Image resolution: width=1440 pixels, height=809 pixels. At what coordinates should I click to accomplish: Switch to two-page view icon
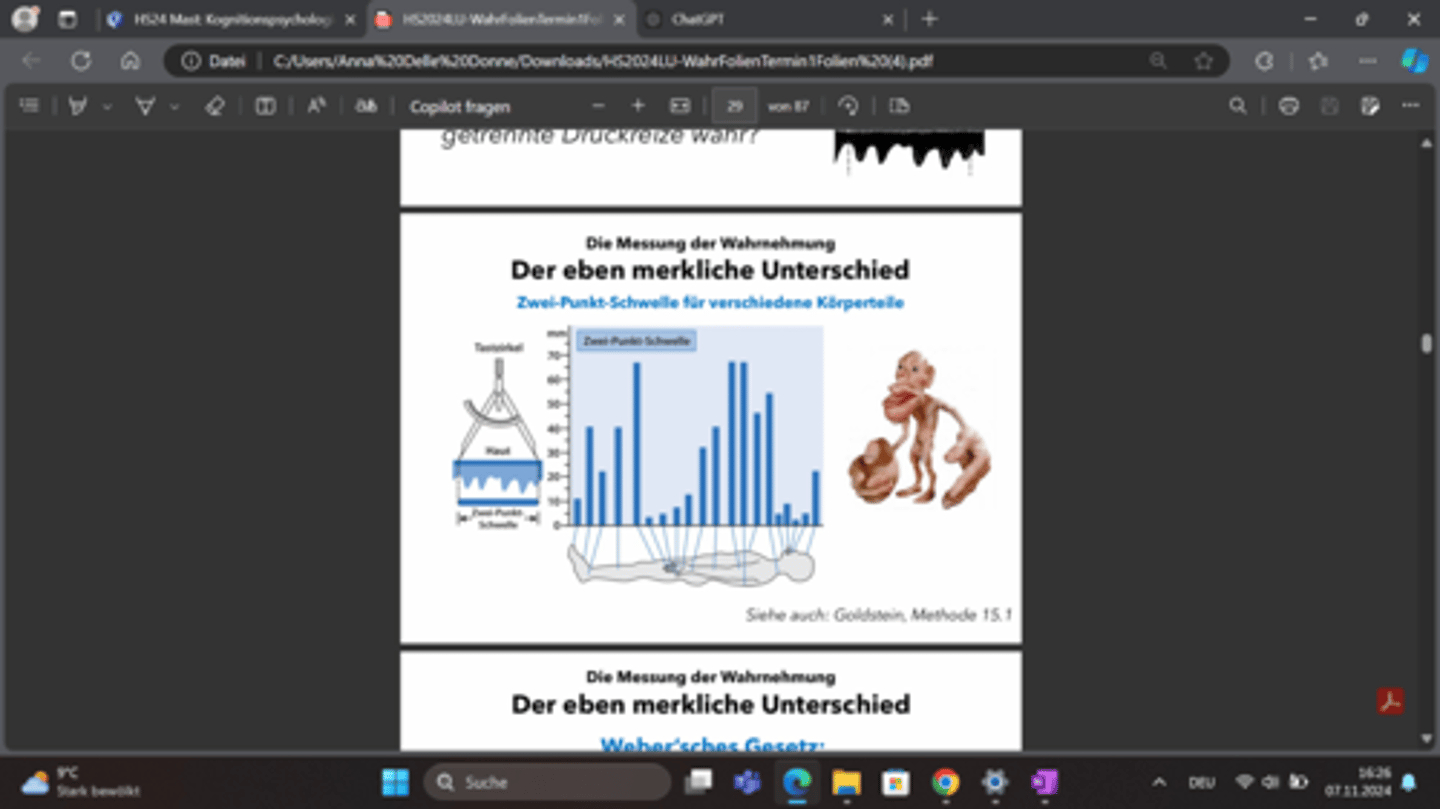899,106
